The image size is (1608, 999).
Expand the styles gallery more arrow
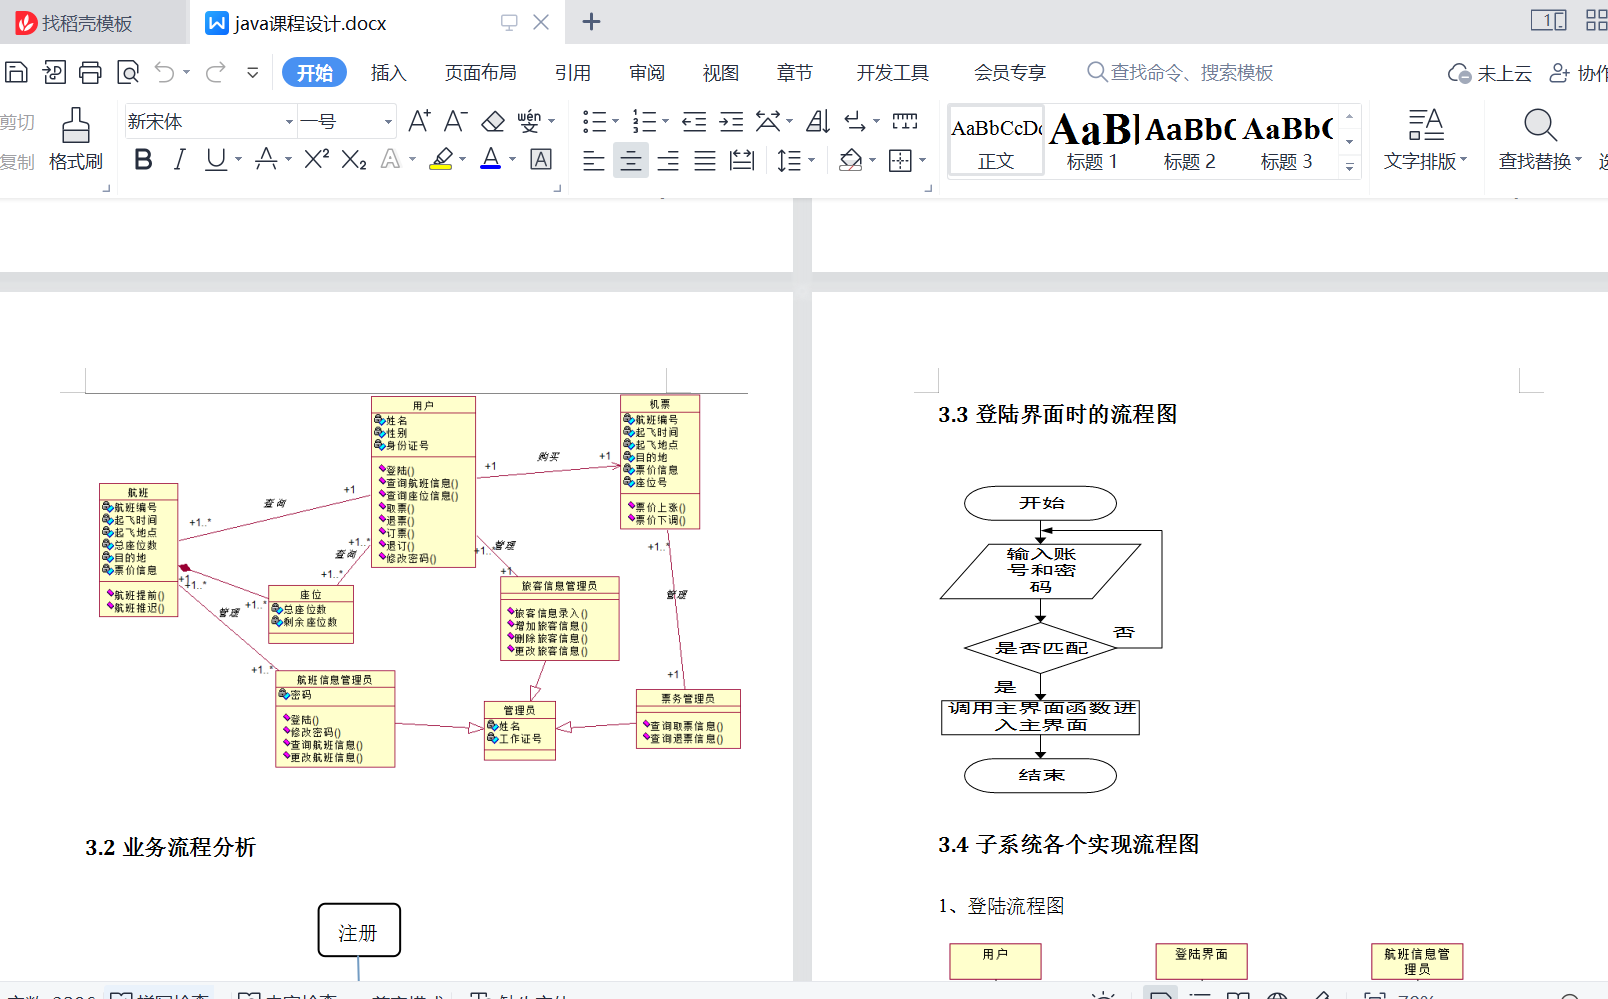coord(1349,167)
